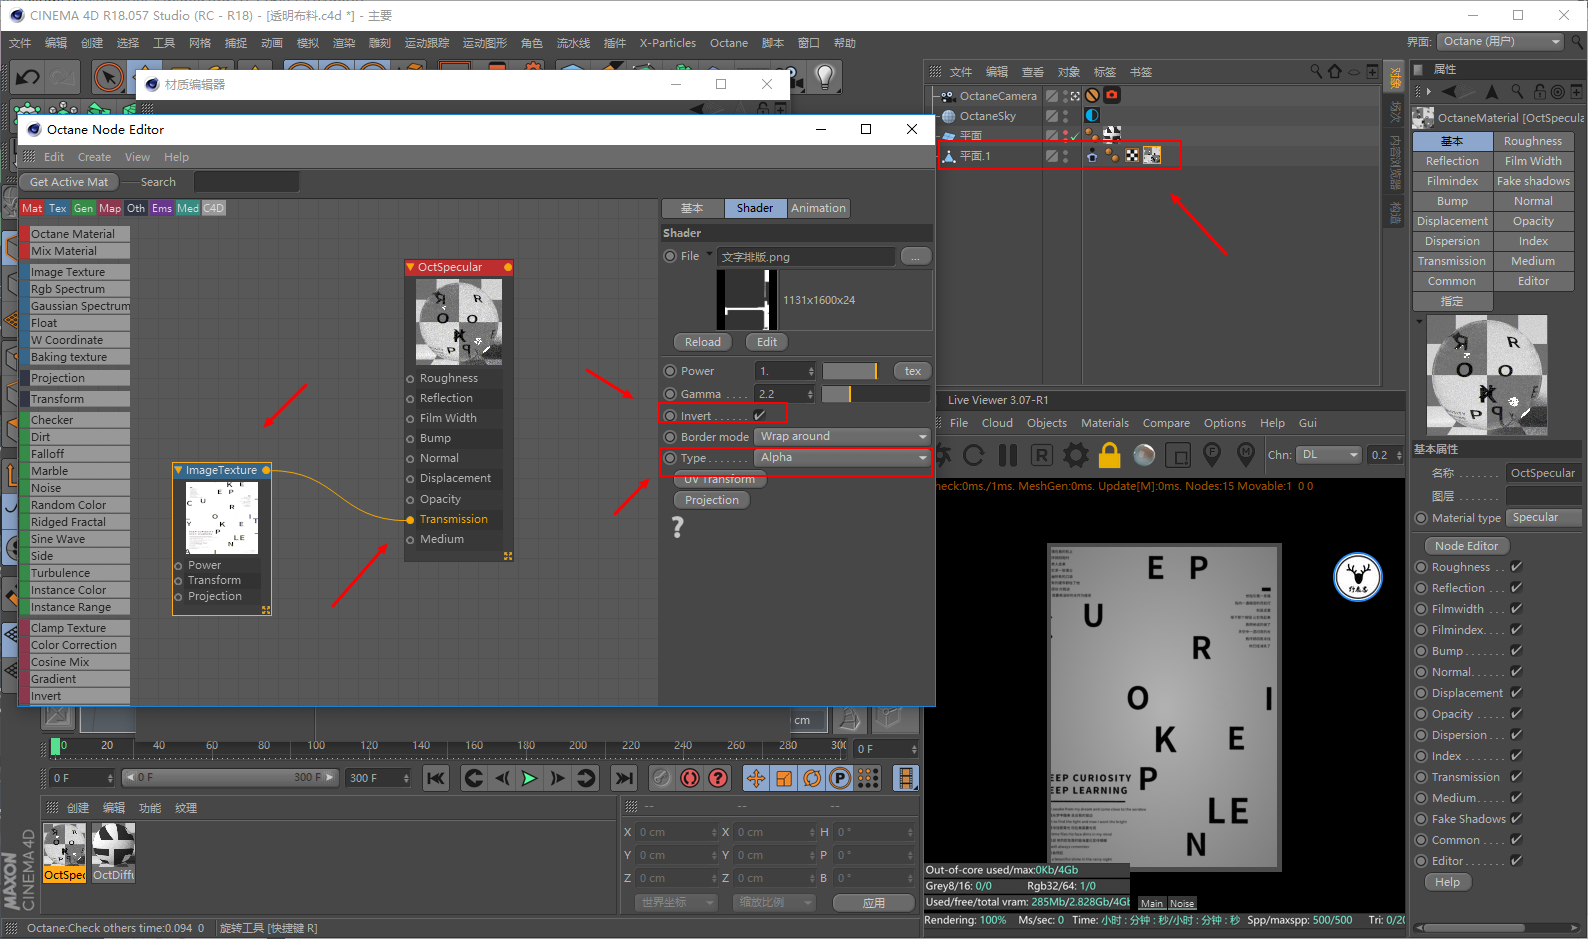Pause rendering in Live Viewer
Image resolution: width=1588 pixels, height=939 pixels.
click(1007, 456)
